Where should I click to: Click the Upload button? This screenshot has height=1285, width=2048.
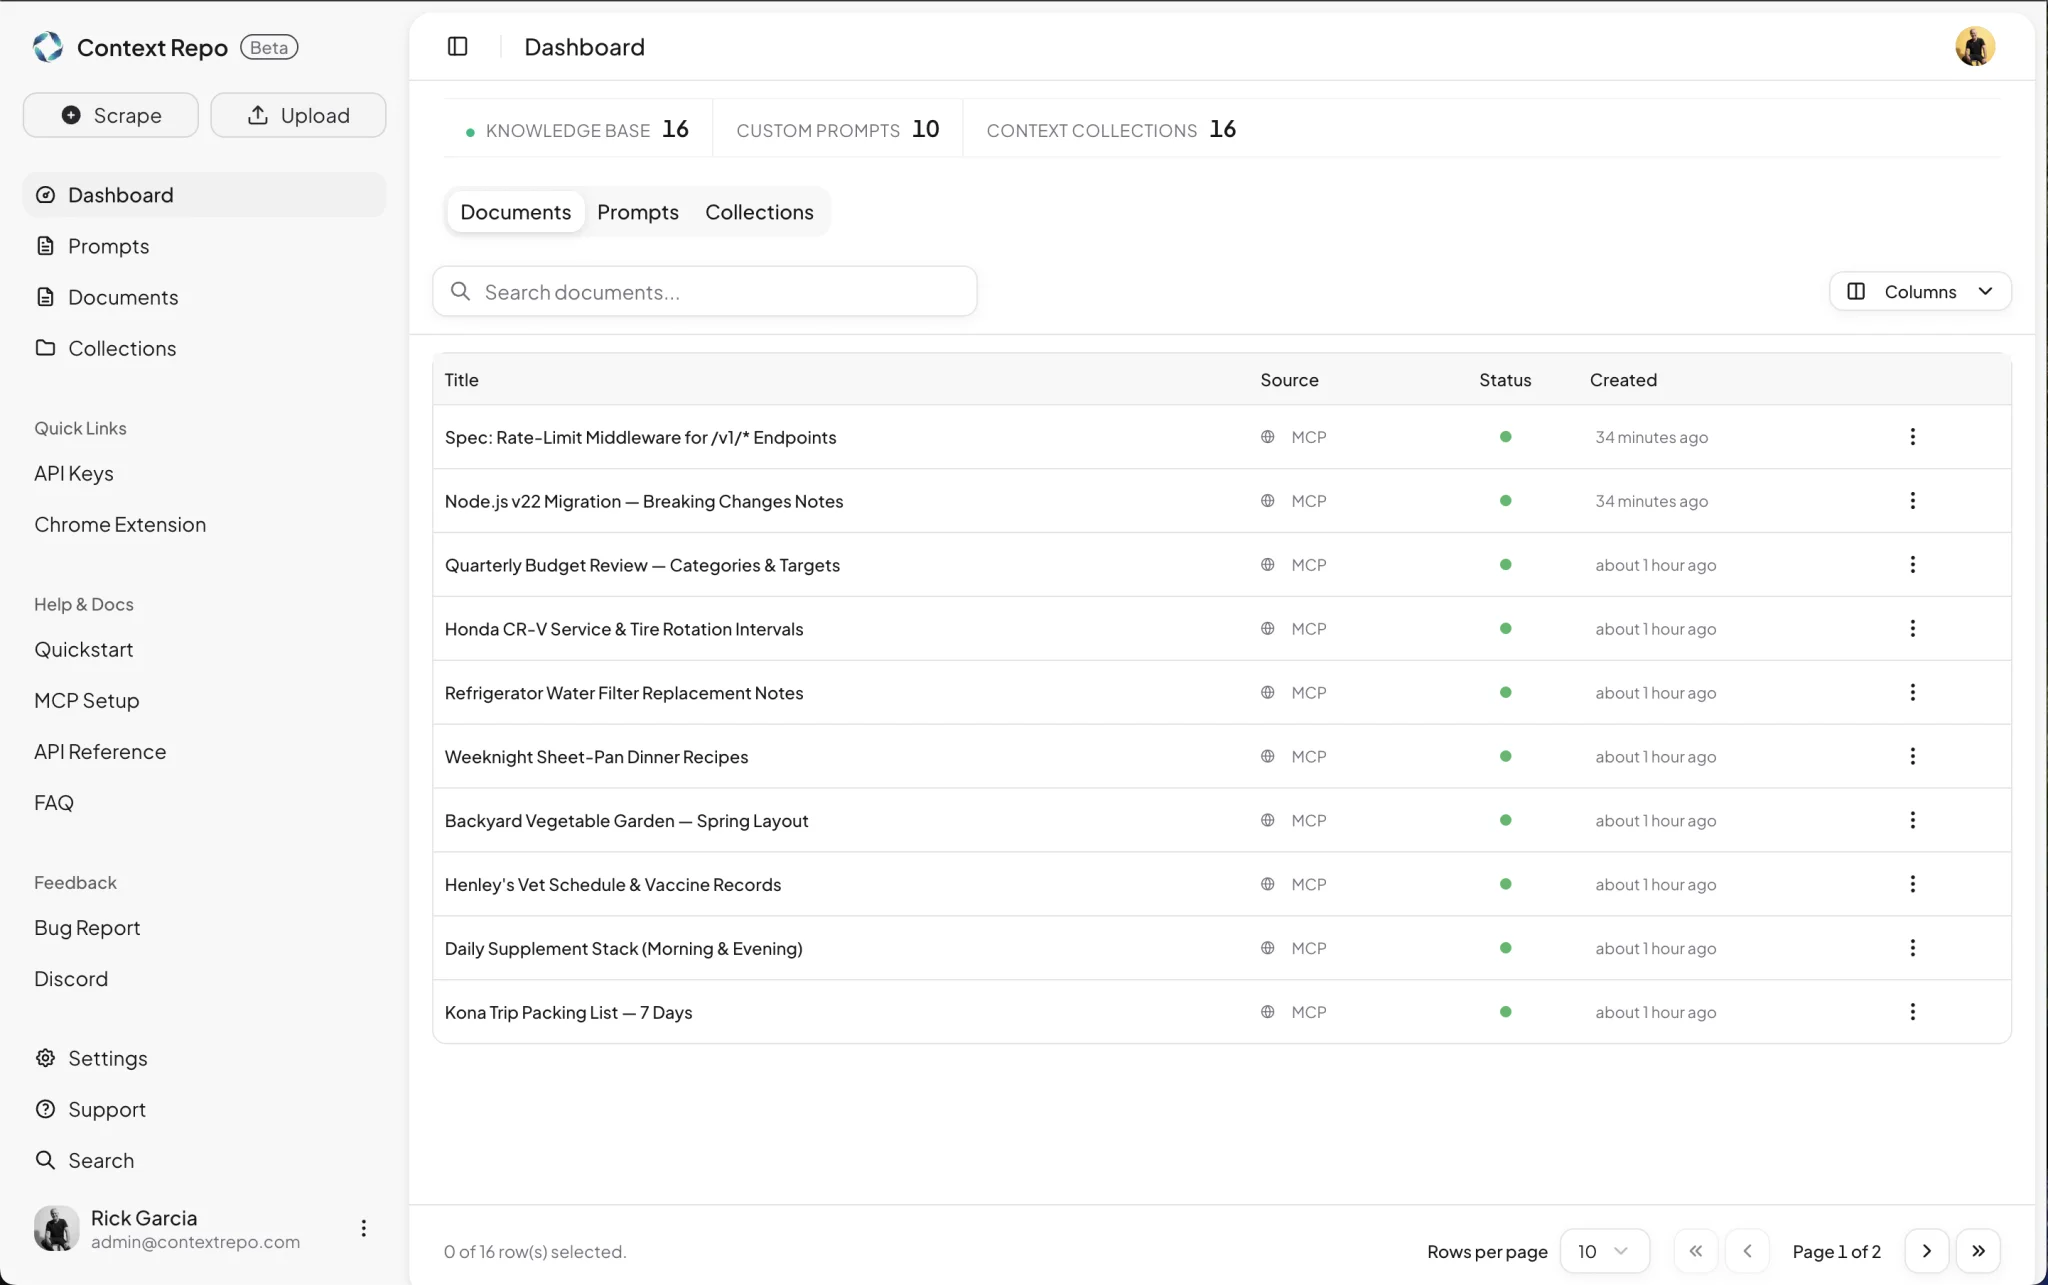298,115
